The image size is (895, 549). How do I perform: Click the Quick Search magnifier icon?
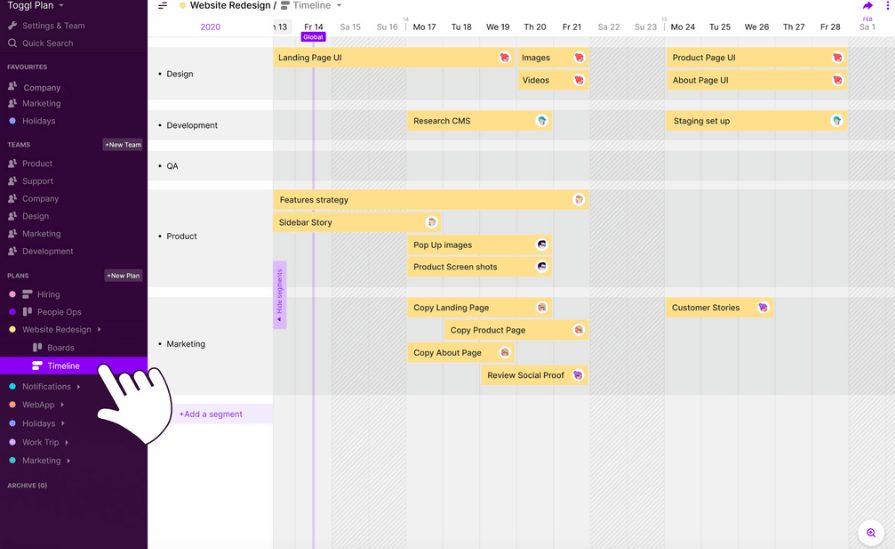13,43
